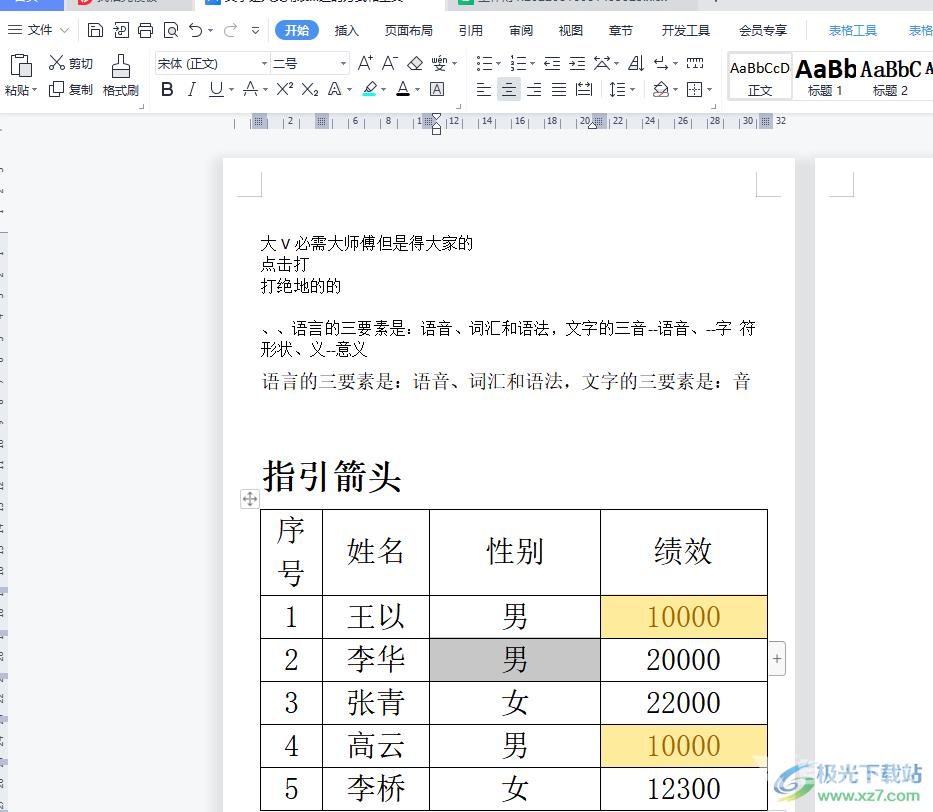Activate the Format Painter 格式刷
This screenshot has width=933, height=812.
(121, 76)
